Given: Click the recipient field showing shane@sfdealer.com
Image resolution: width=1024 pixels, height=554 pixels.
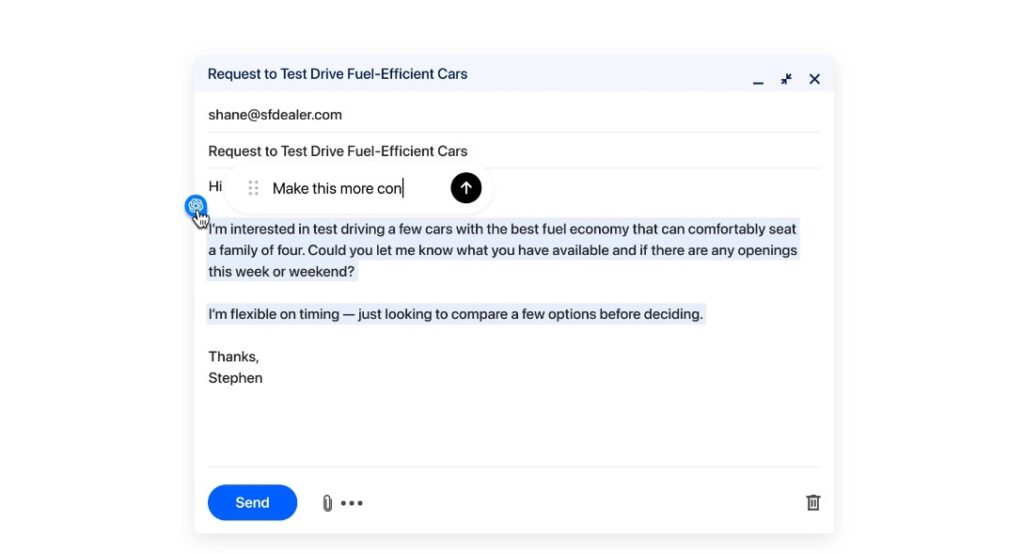Looking at the screenshot, I should (275, 115).
